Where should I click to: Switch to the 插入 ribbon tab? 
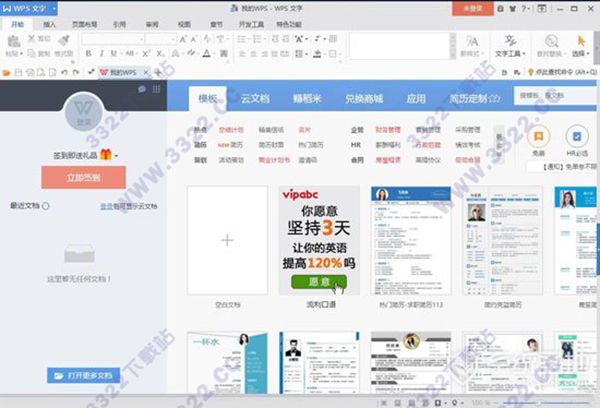(49, 24)
